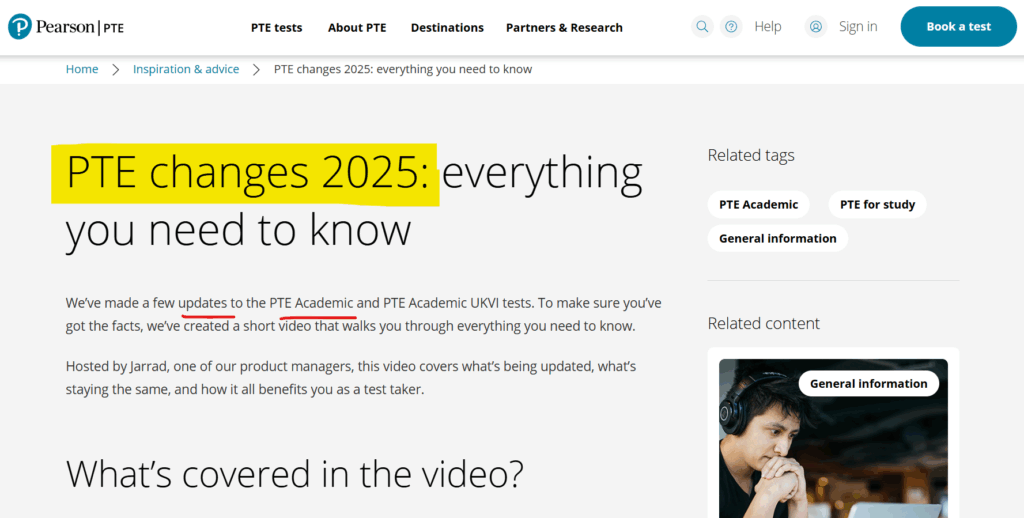Viewport: 1024px width, 518px height.
Task: Click the paragraph starting 'We've made a few updates'
Action: point(364,314)
